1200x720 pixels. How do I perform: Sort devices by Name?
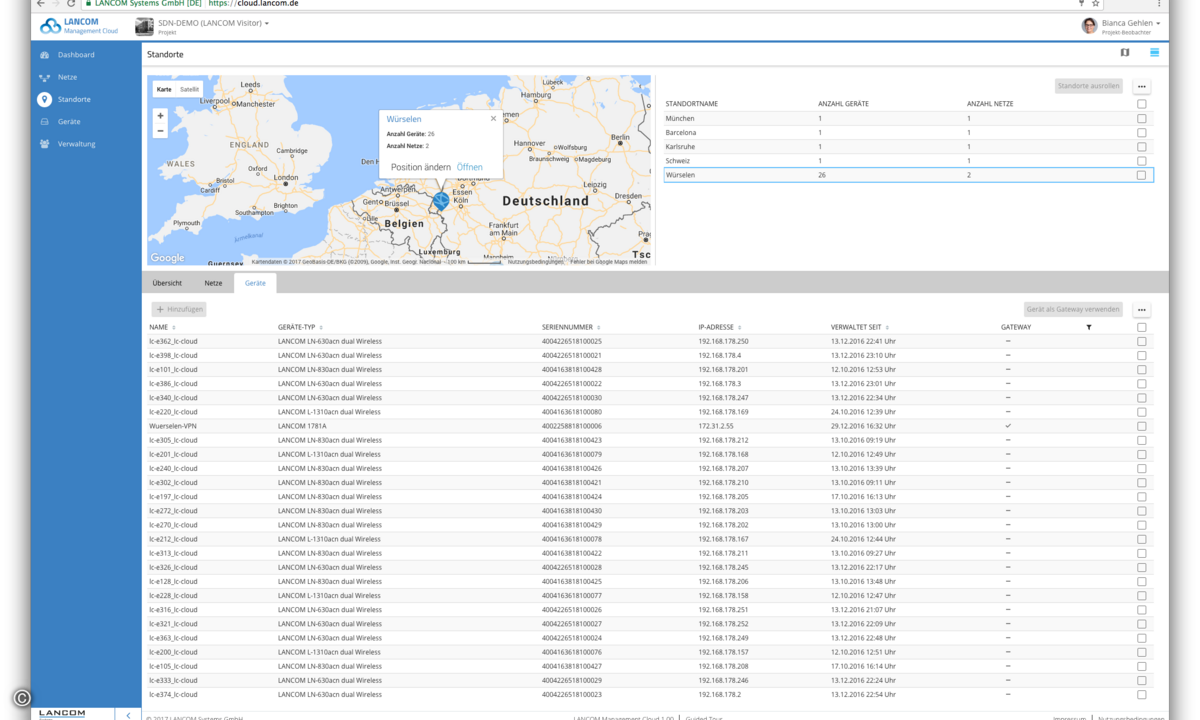click(x=162, y=328)
